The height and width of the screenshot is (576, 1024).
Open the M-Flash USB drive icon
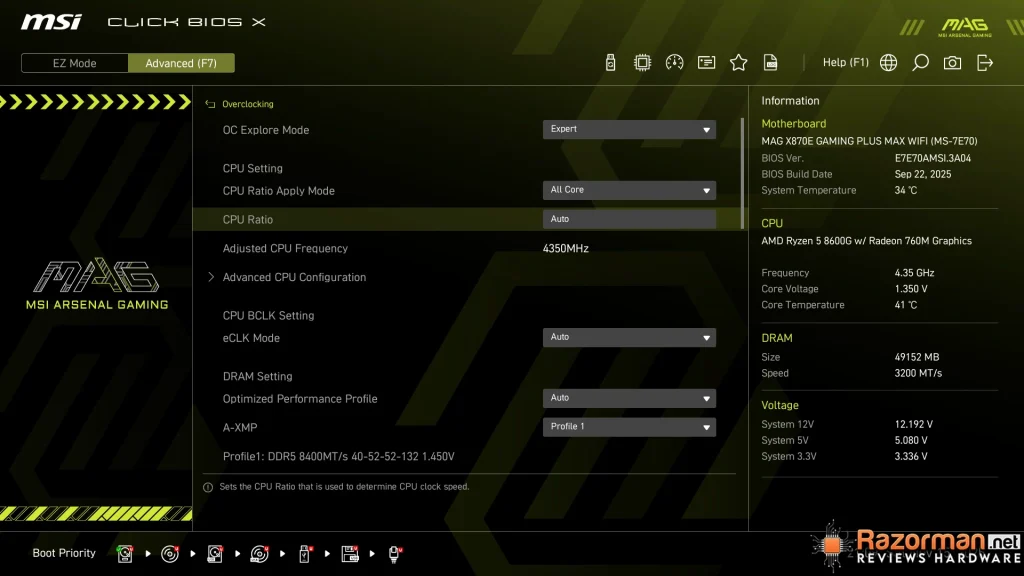click(x=610, y=63)
